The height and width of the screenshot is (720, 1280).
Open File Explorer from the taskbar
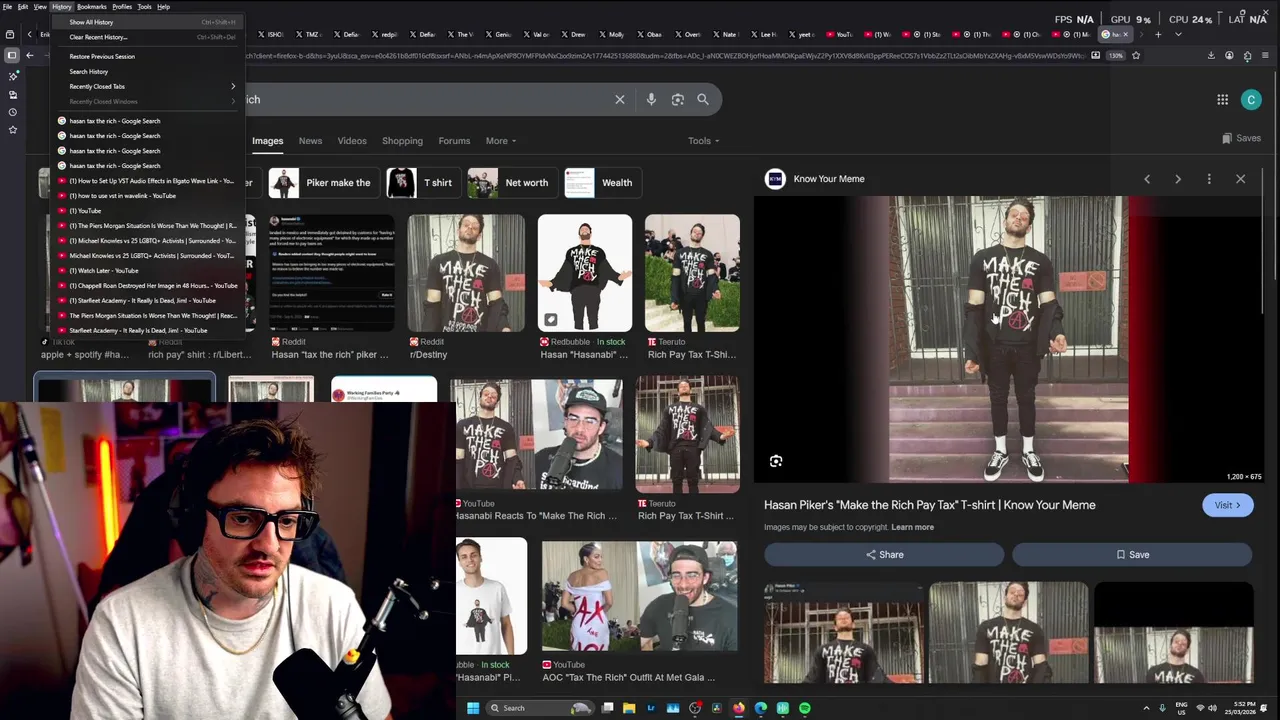629,708
